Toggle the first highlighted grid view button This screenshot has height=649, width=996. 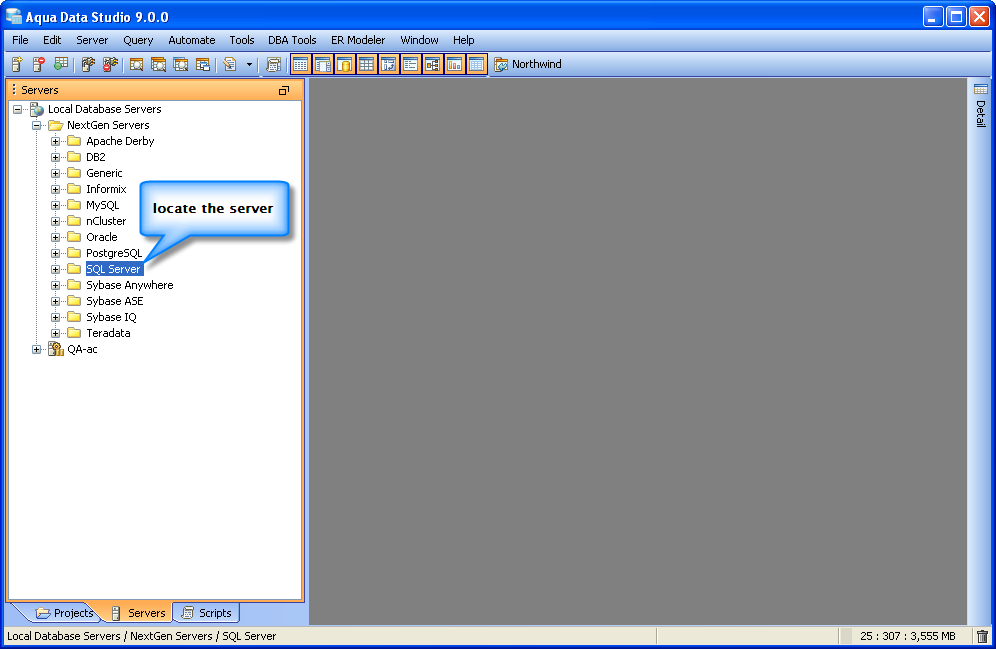[300, 64]
